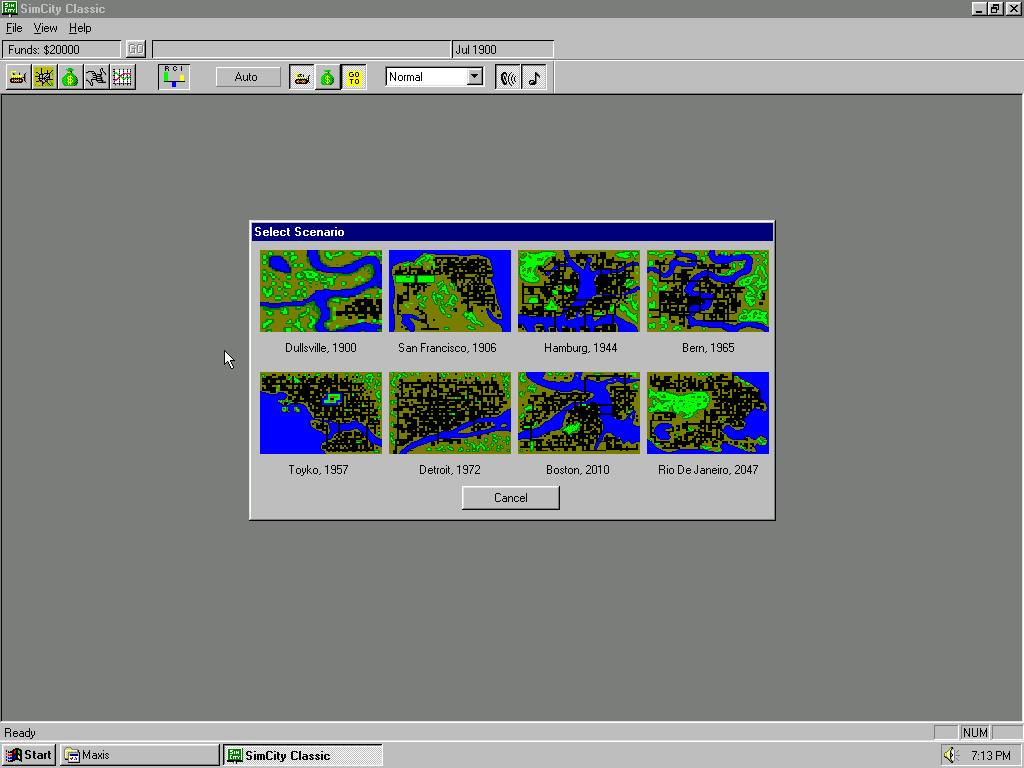Open the Normal speed dropdown

[x=475, y=77]
